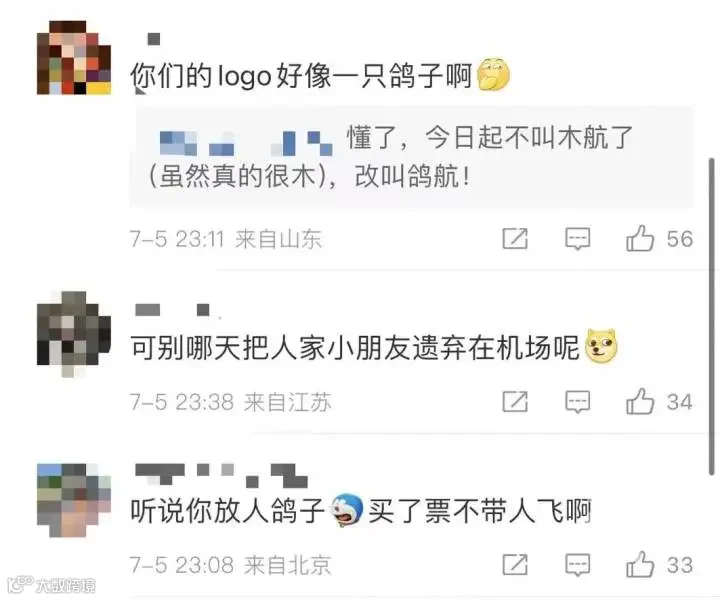Like the 北京 comment with 33 likes
Screen dimensions: 720x600
coord(640,564)
